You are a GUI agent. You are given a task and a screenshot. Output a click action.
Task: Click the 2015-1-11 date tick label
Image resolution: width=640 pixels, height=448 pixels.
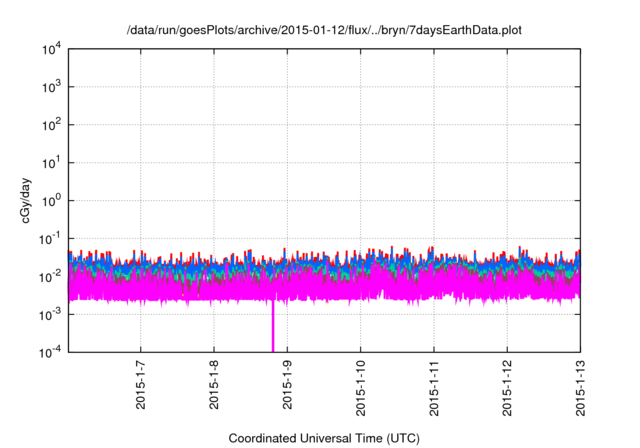[x=434, y=388]
